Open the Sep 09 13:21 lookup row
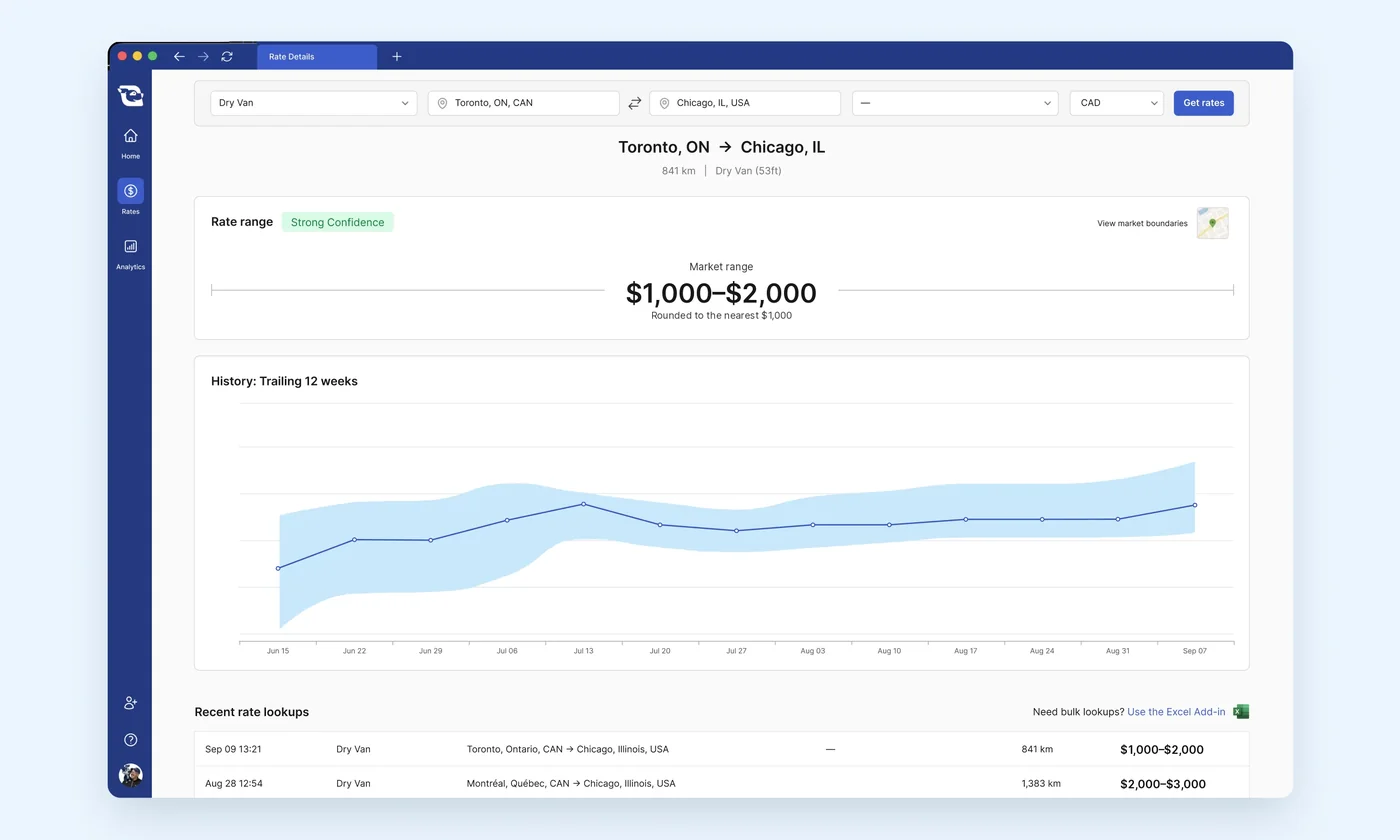 721,749
